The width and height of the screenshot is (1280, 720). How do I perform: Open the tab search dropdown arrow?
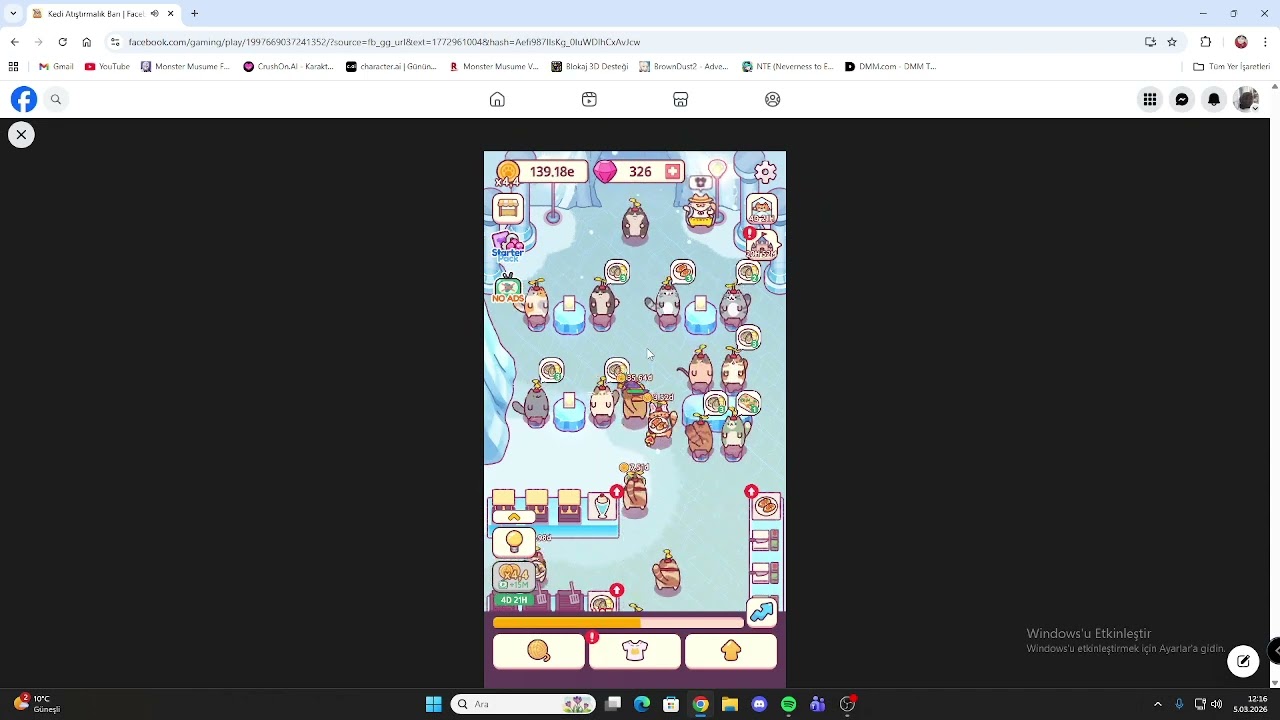[x=13, y=14]
